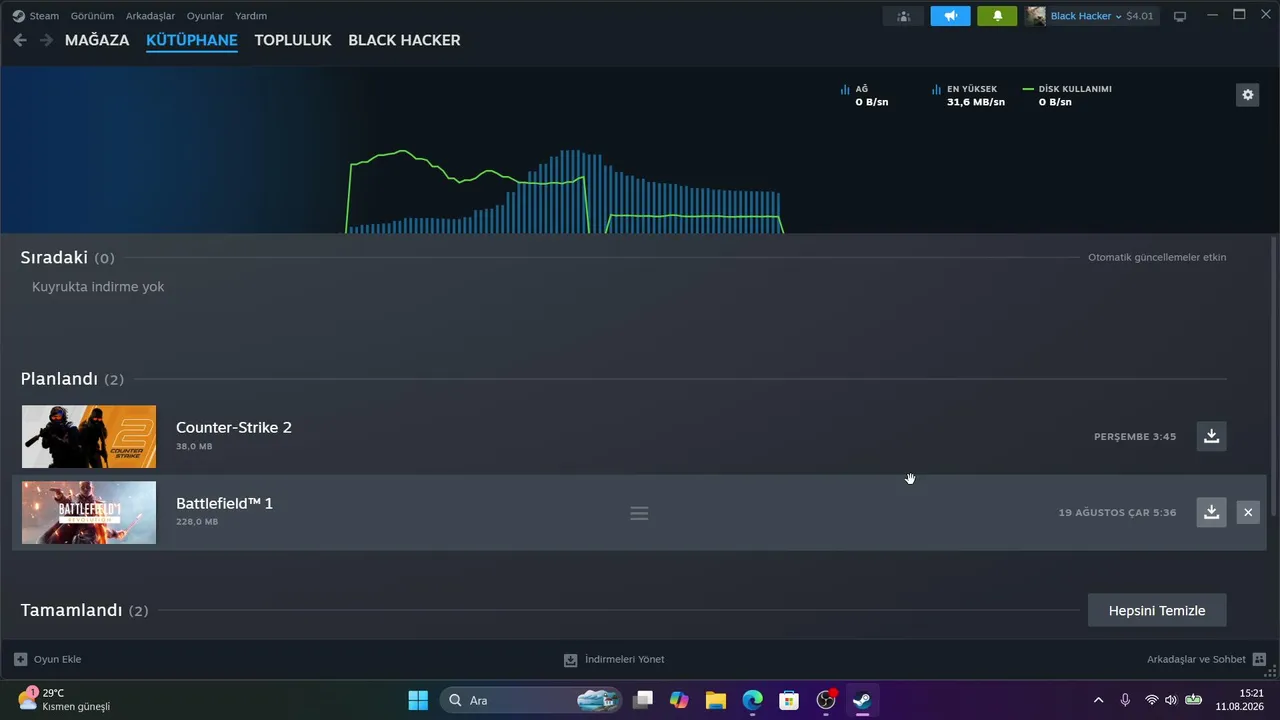Click the Kuyrukta indirme yok message

pyautogui.click(x=98, y=287)
